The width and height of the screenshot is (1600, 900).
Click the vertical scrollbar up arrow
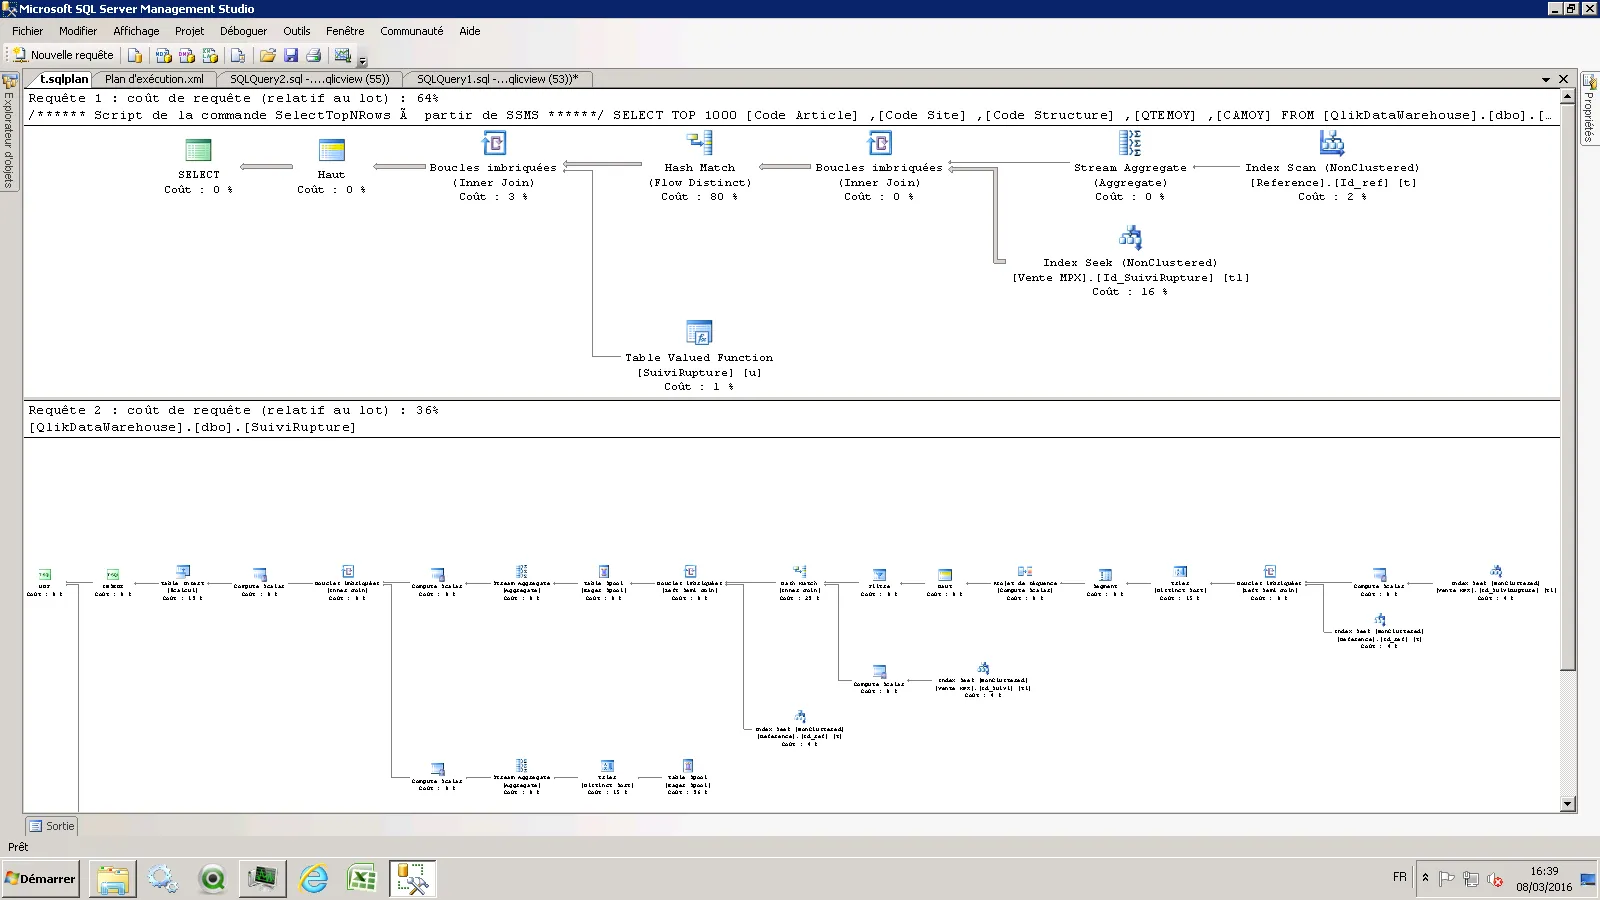click(1567, 97)
